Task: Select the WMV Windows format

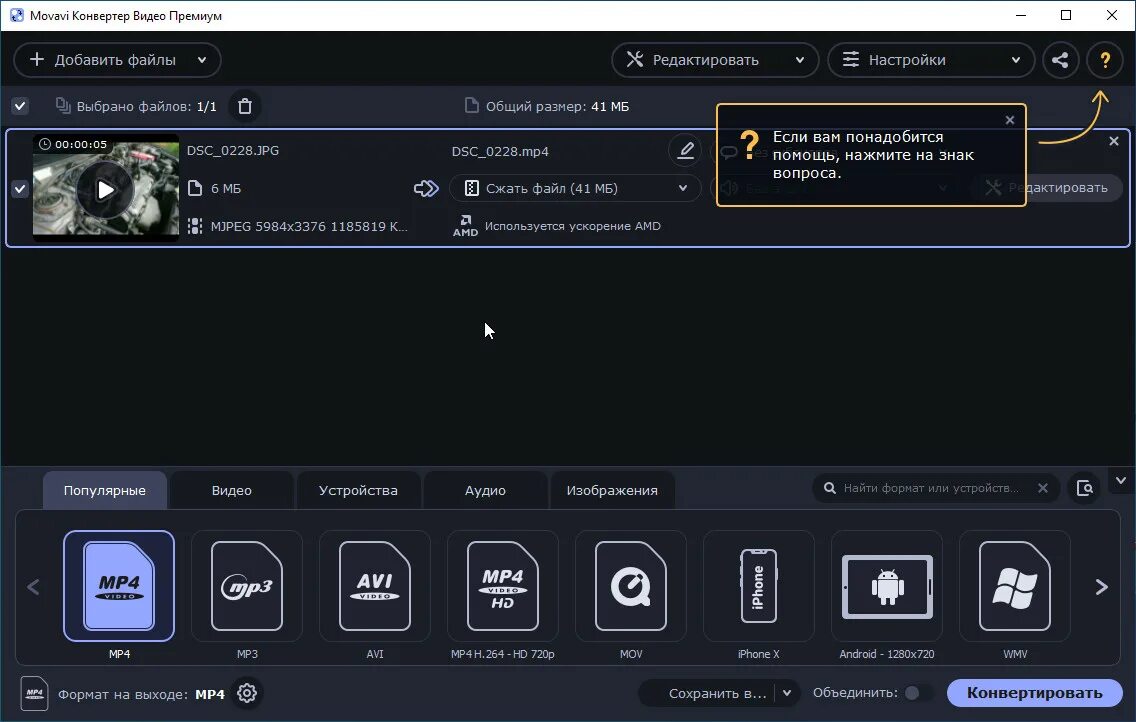Action: click(1015, 586)
